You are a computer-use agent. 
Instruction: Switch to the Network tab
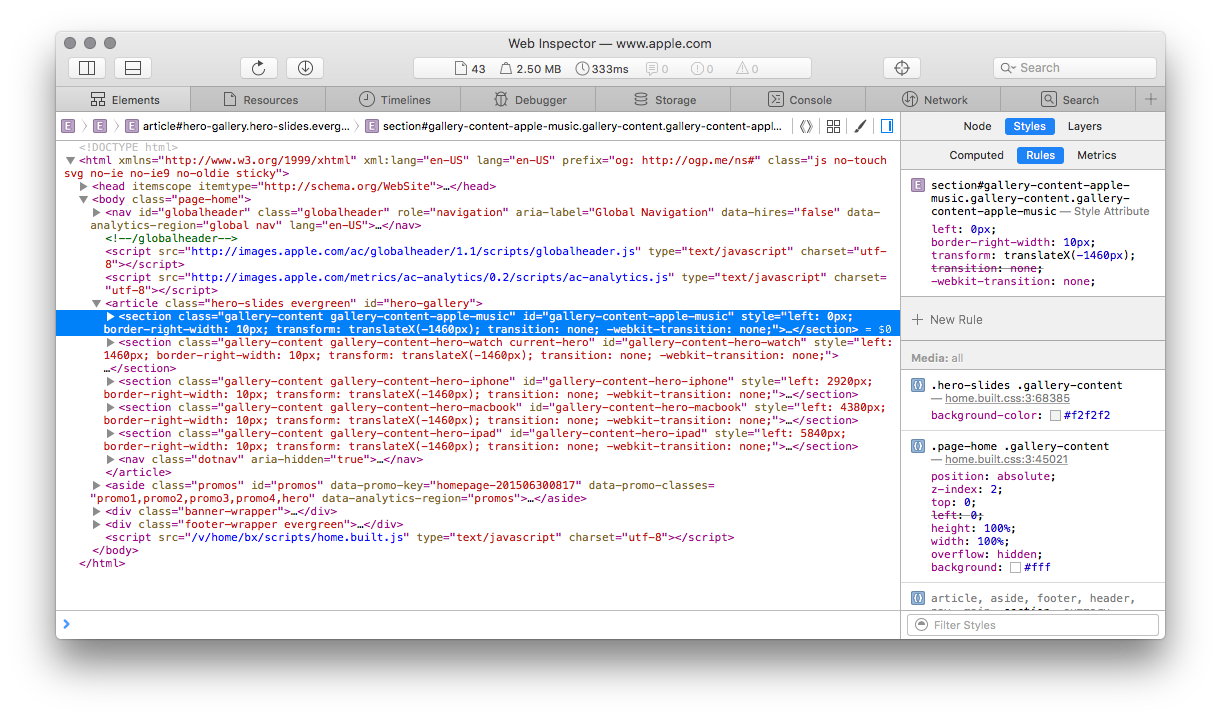coord(934,99)
